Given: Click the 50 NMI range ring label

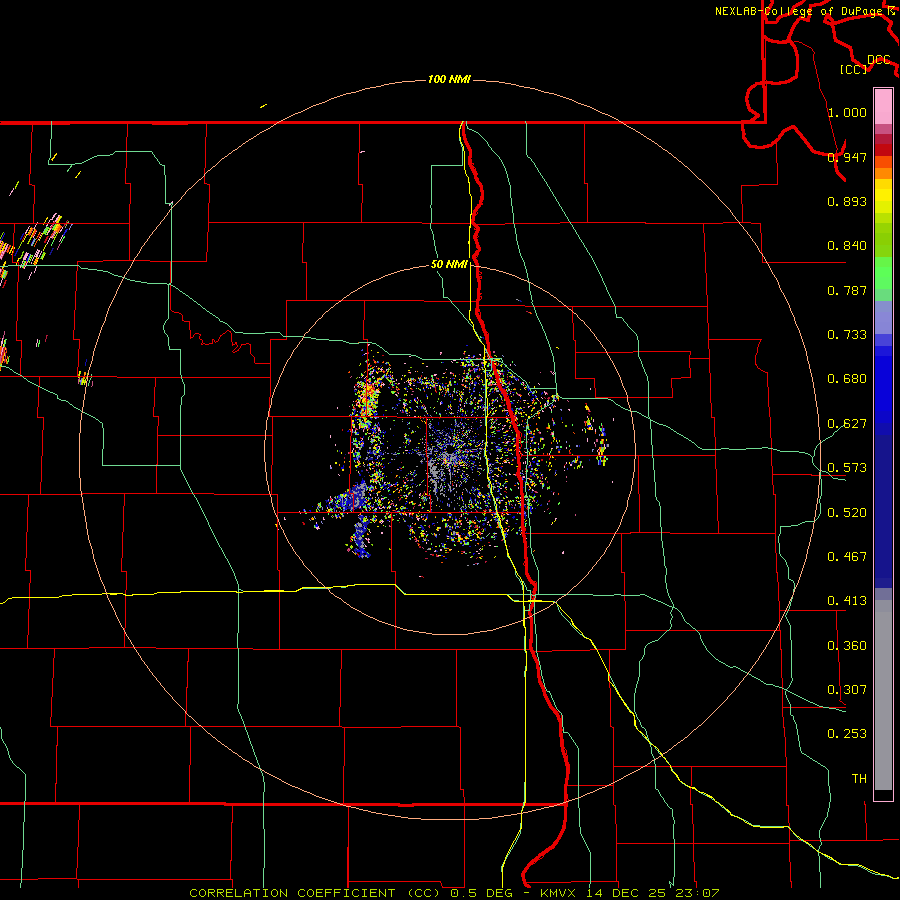Looking at the screenshot, I should coord(449,264).
